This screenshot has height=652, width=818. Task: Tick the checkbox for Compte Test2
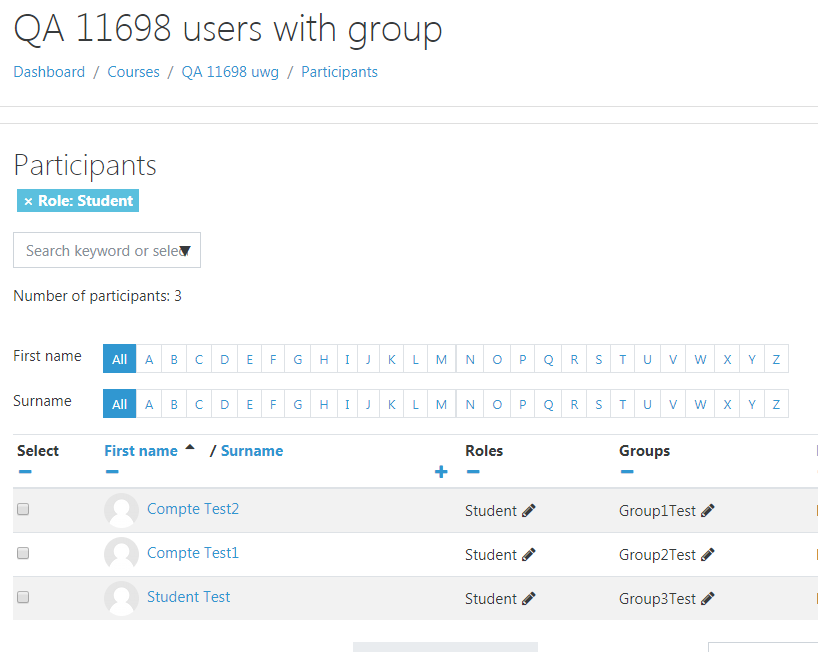[23, 509]
